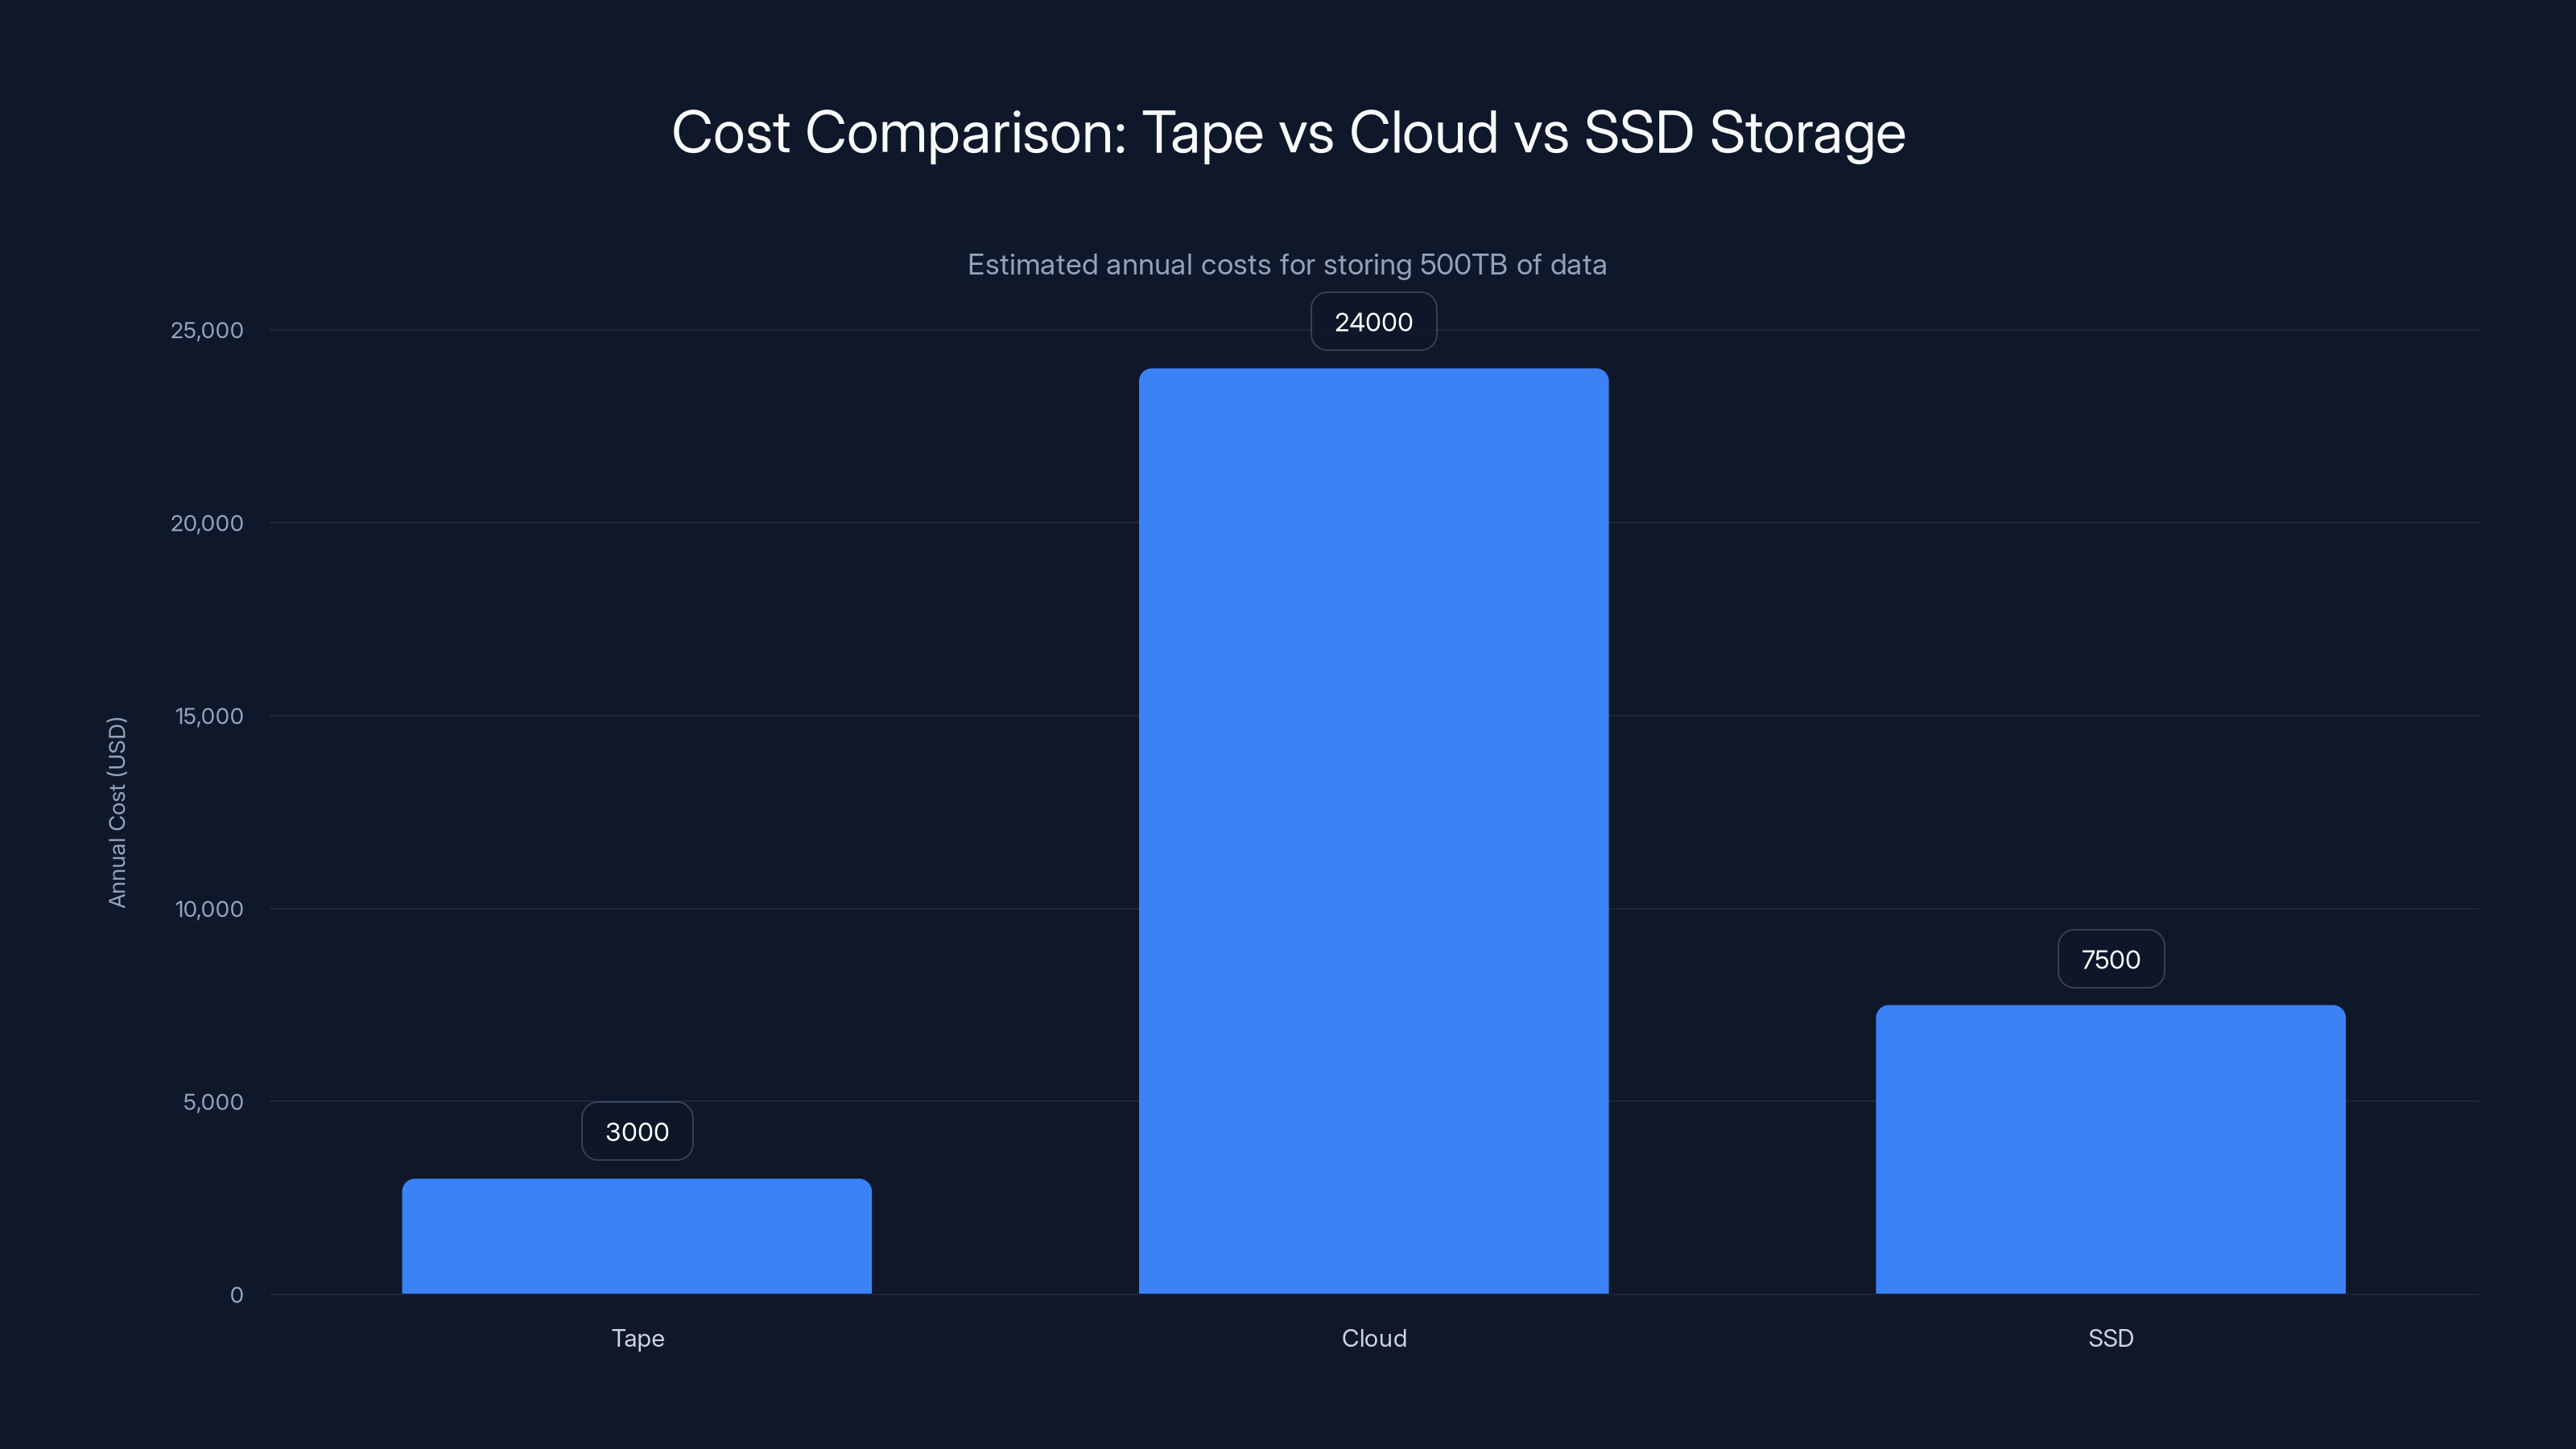Click the subtitle about storing 500TB
This screenshot has height=1449, width=2576.
(x=1288, y=265)
